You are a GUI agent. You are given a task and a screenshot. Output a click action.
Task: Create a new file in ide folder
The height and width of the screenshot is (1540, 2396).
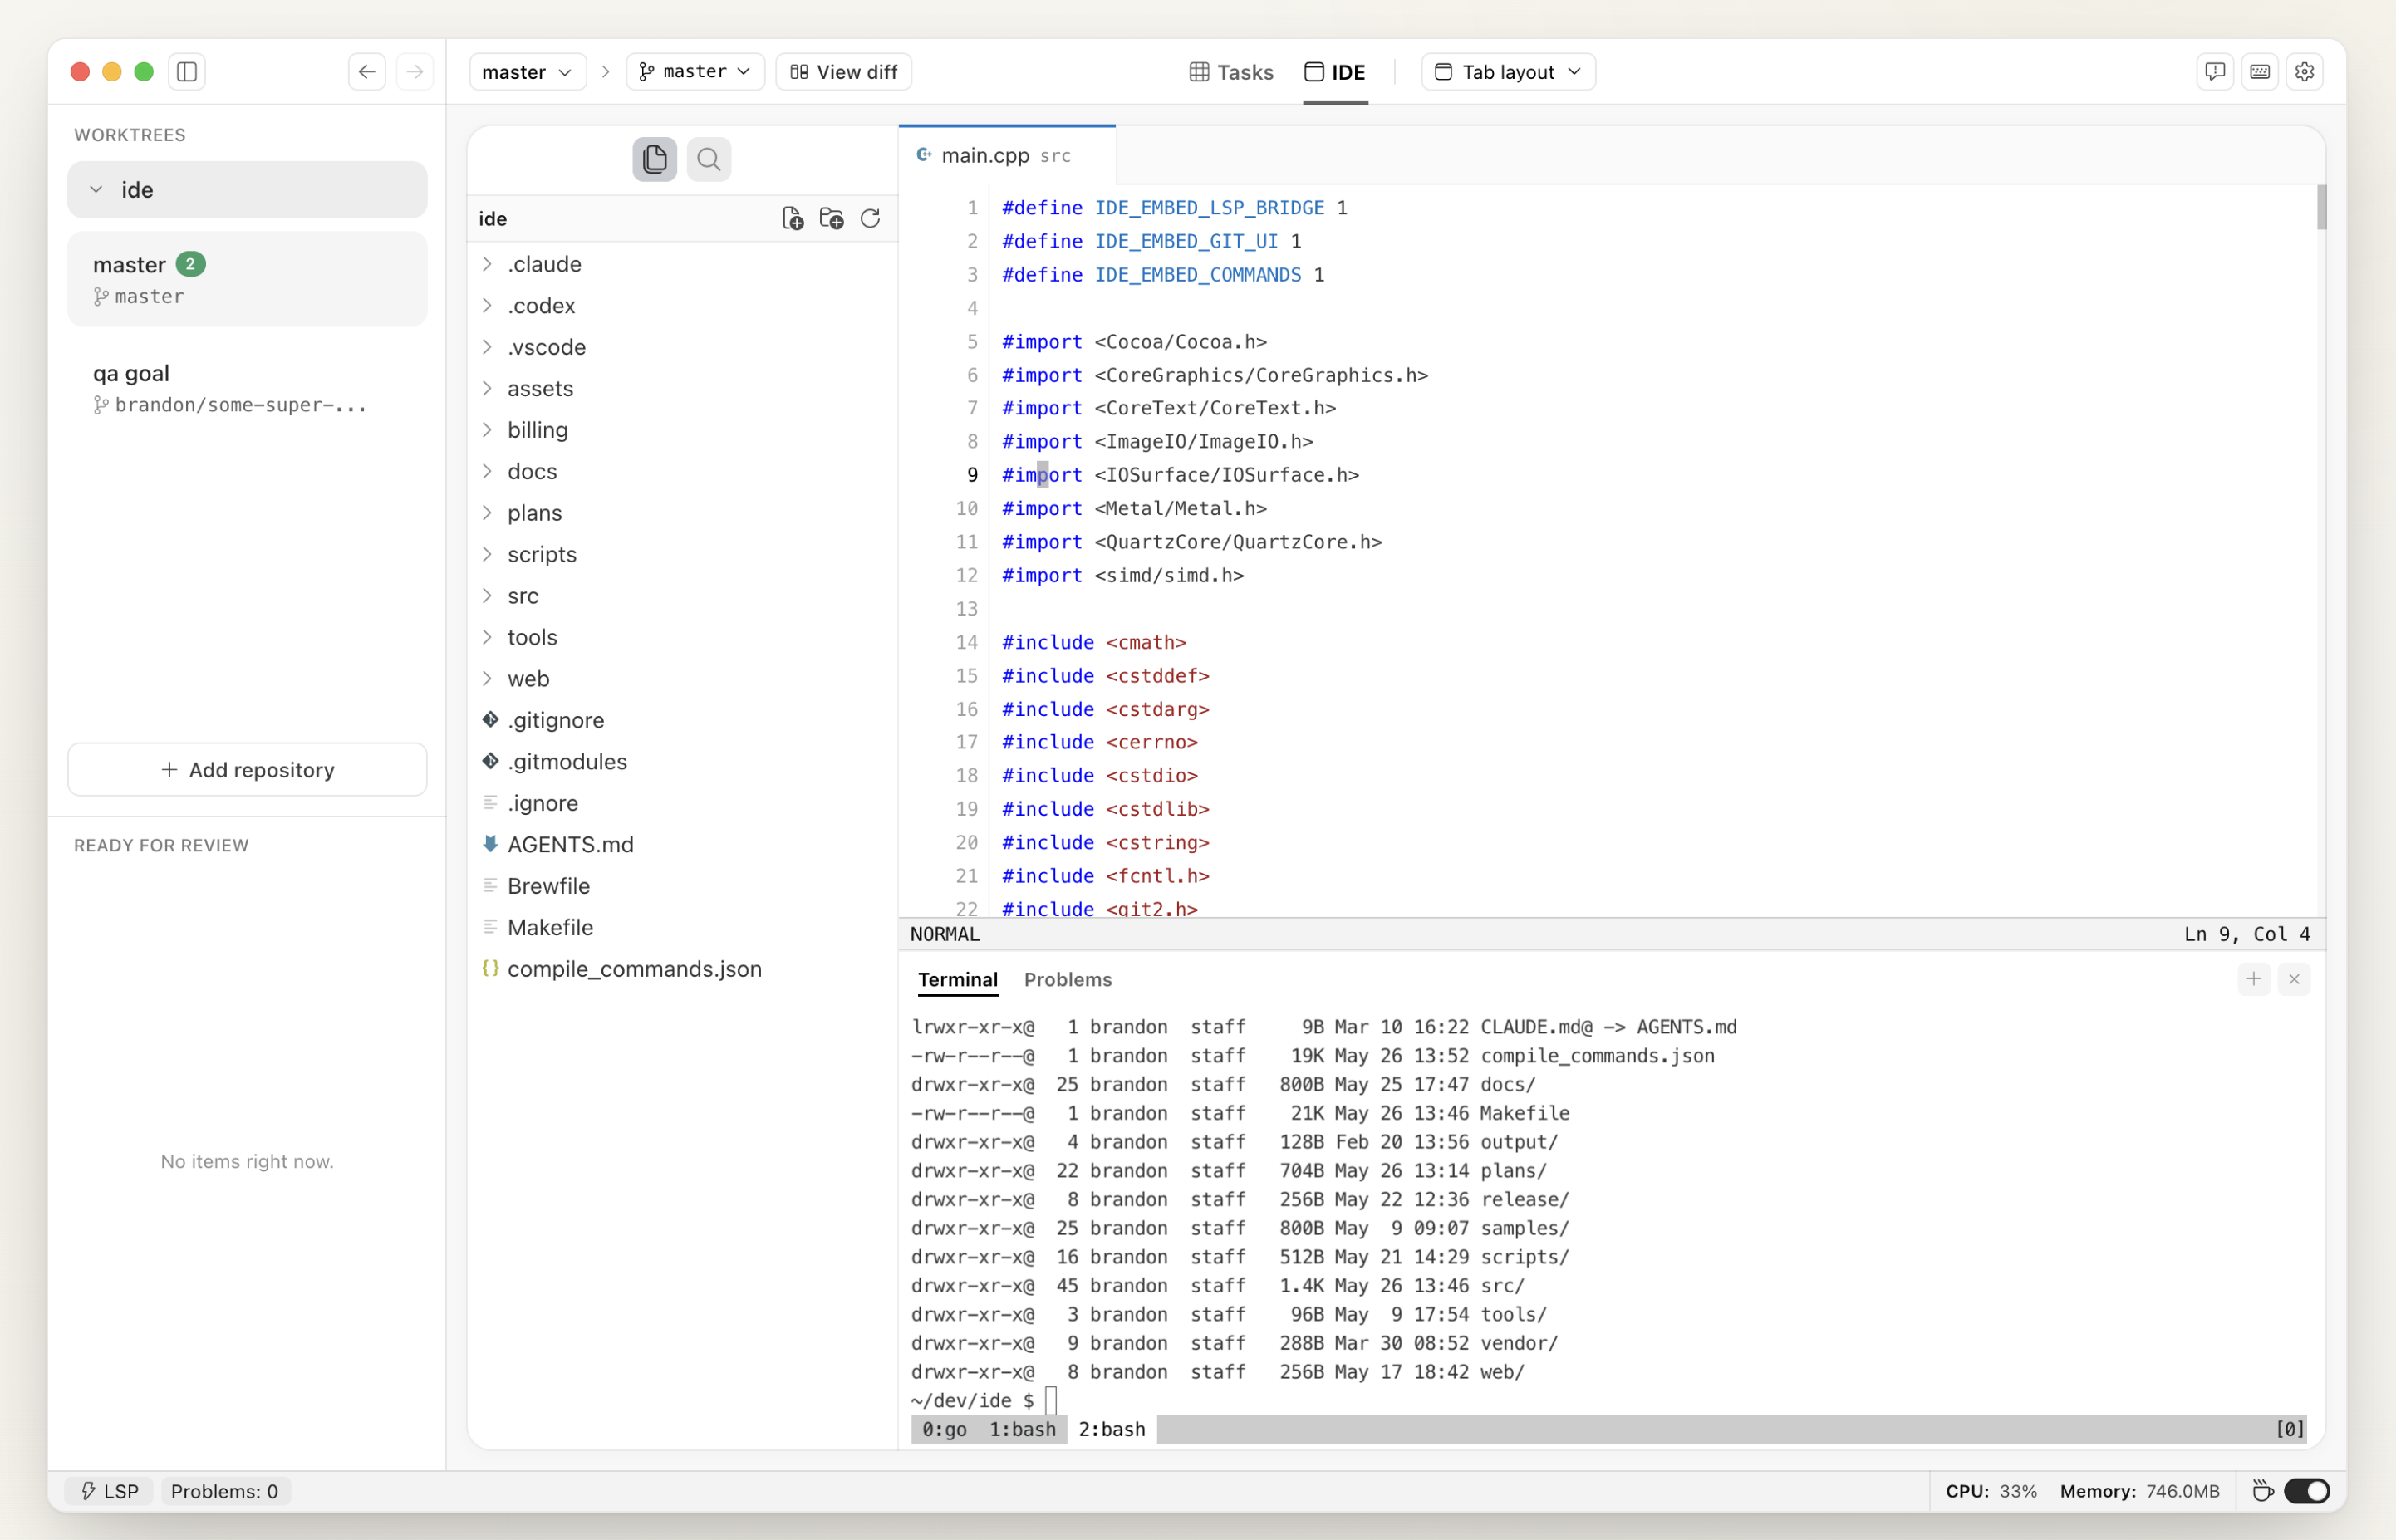click(793, 219)
